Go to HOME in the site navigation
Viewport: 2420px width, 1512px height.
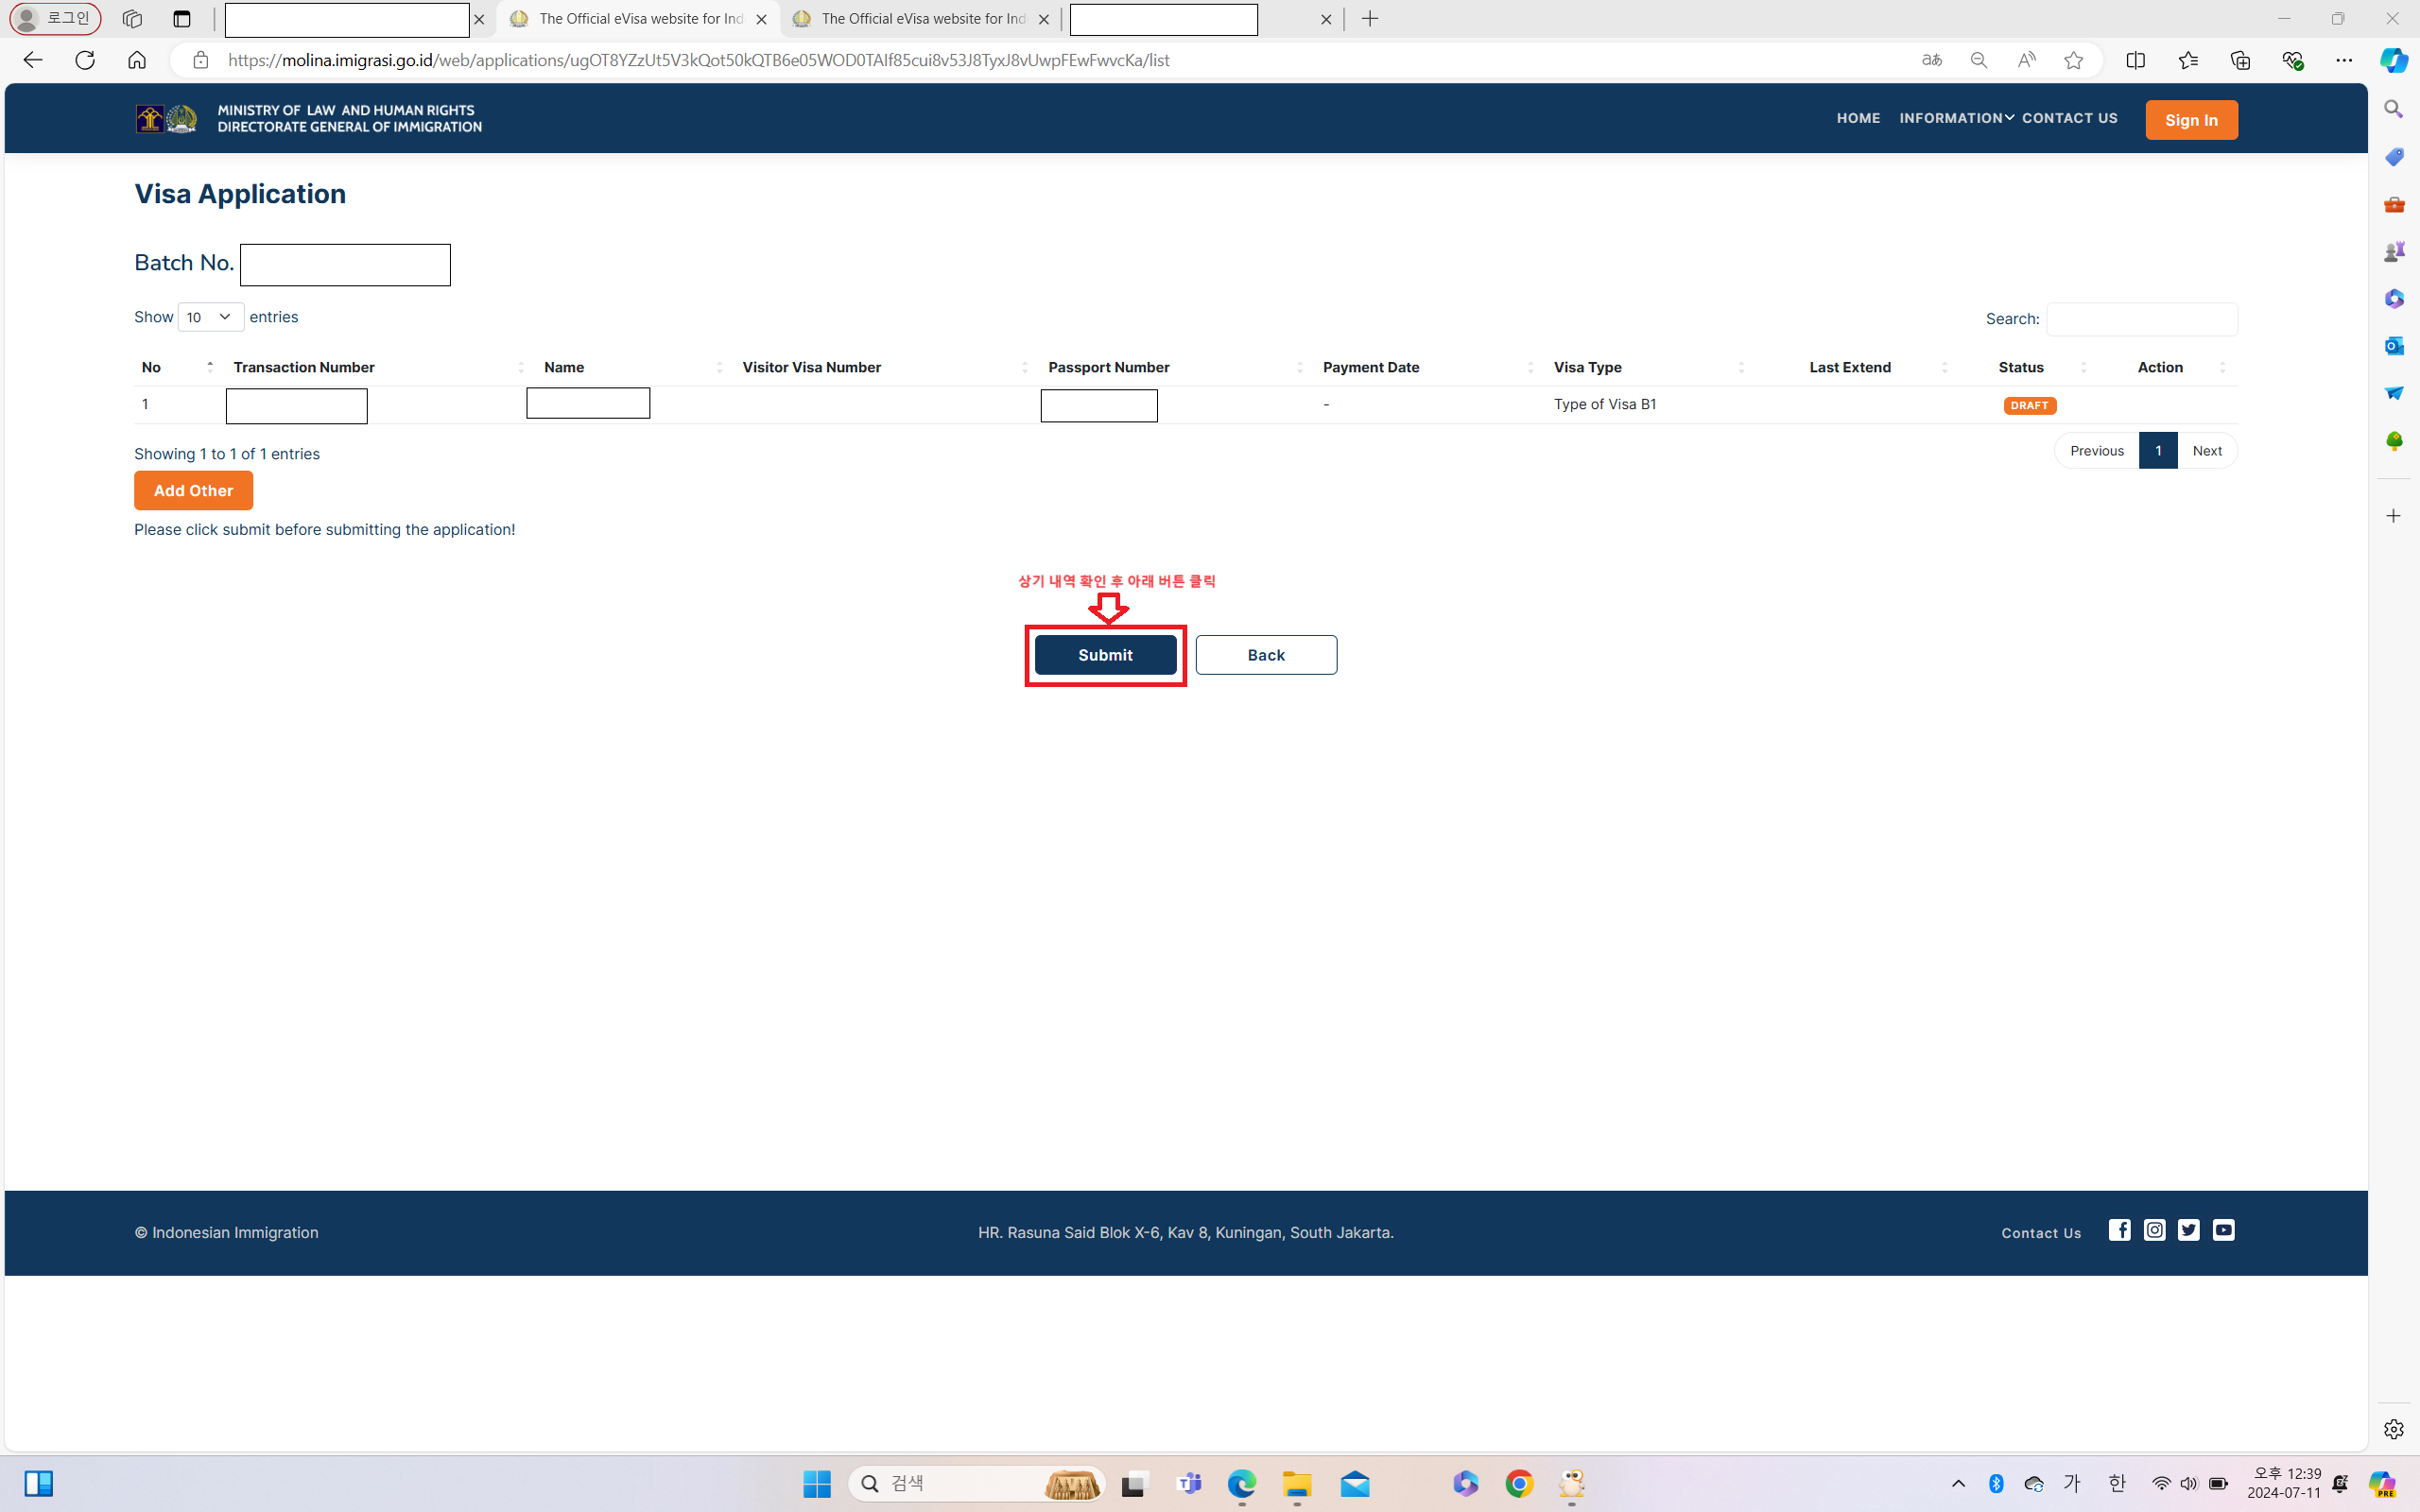pos(1858,118)
